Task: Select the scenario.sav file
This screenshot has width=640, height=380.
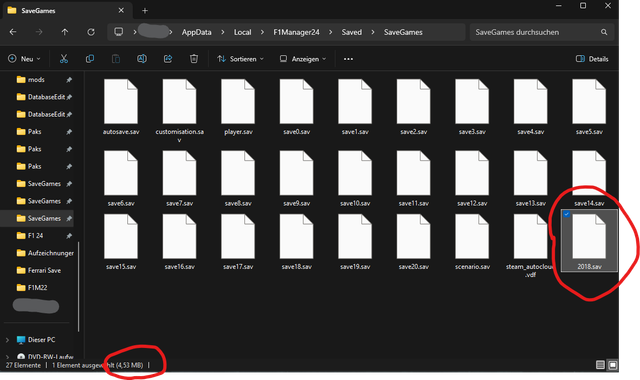Action: click(472, 242)
